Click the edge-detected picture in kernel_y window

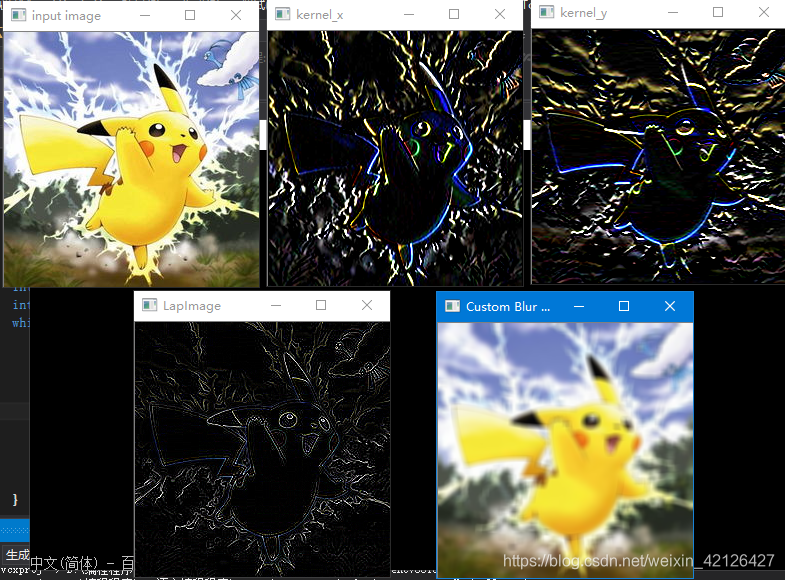tap(658, 157)
